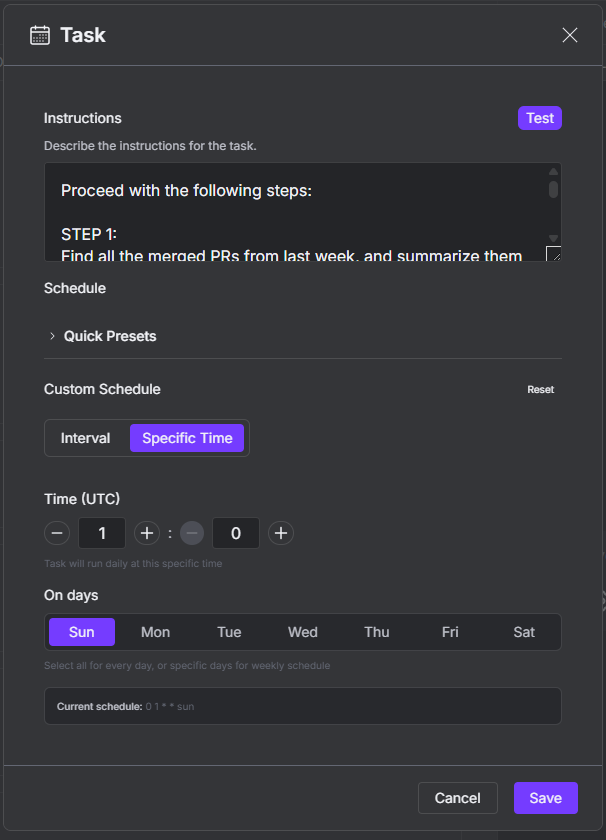The height and width of the screenshot is (840, 606).
Task: Select the Specific Time tab
Action: point(186,437)
